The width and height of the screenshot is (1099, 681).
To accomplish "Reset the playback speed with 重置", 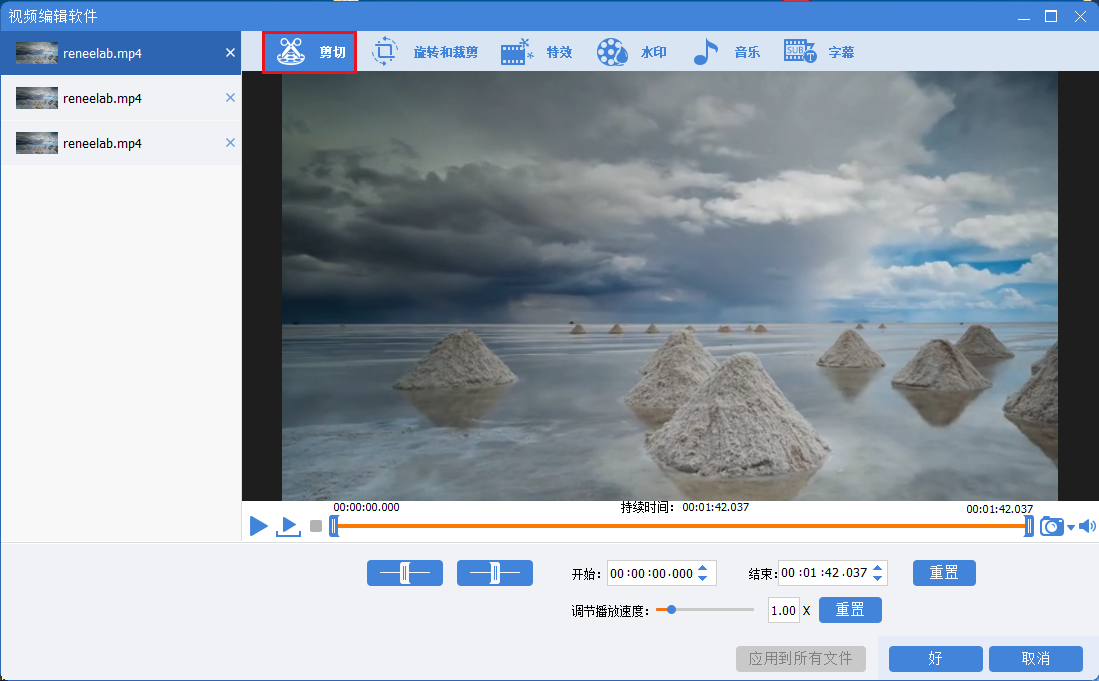I will coord(850,610).
